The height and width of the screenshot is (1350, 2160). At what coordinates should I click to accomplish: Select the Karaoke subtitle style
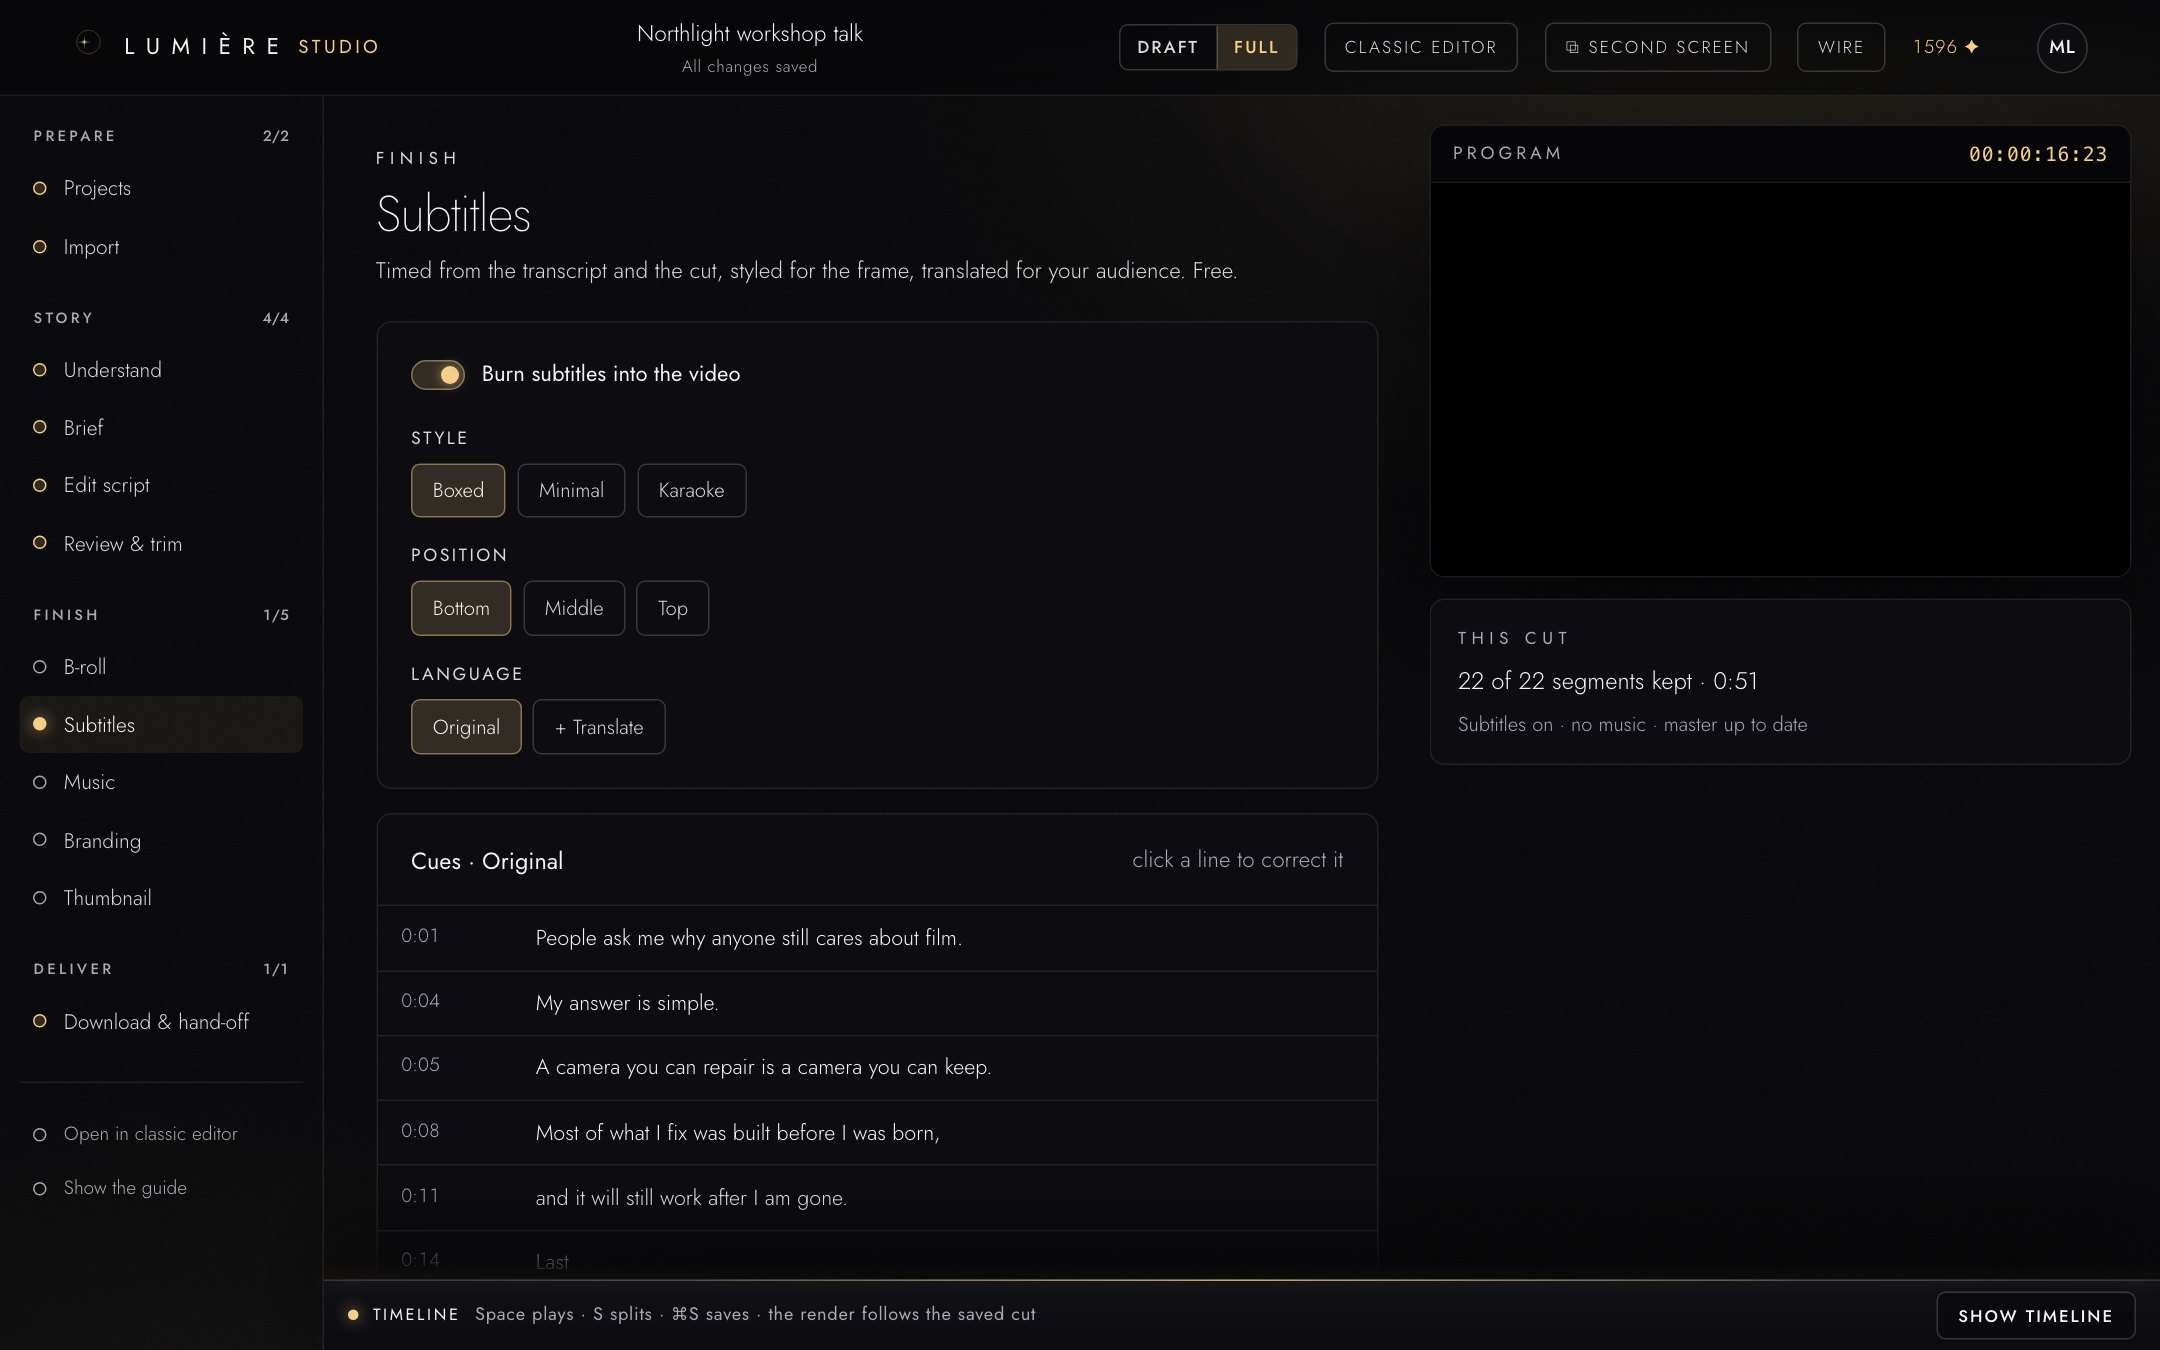click(691, 490)
